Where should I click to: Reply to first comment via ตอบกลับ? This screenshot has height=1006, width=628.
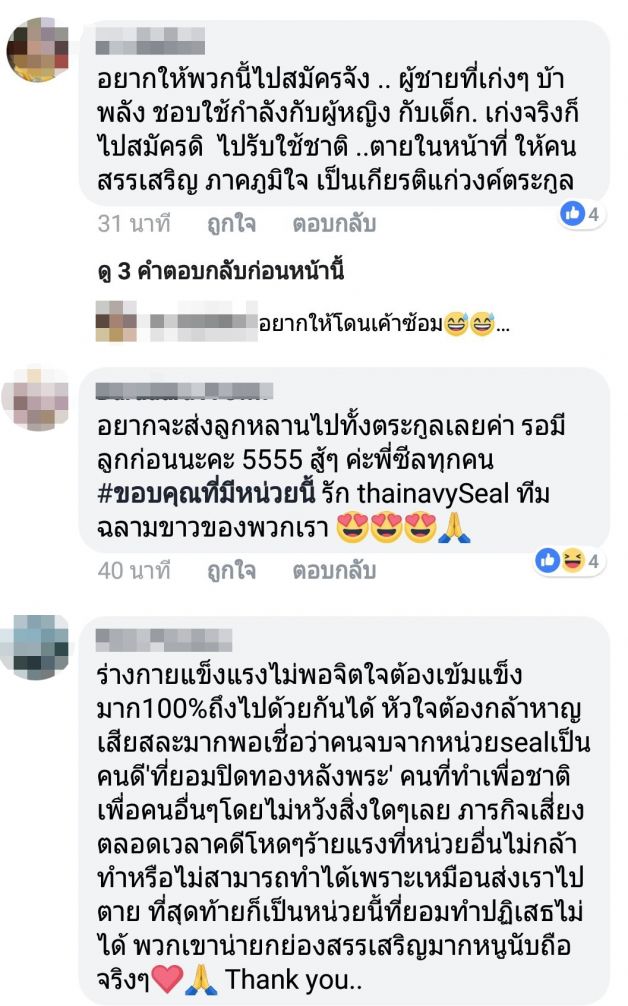[334, 224]
